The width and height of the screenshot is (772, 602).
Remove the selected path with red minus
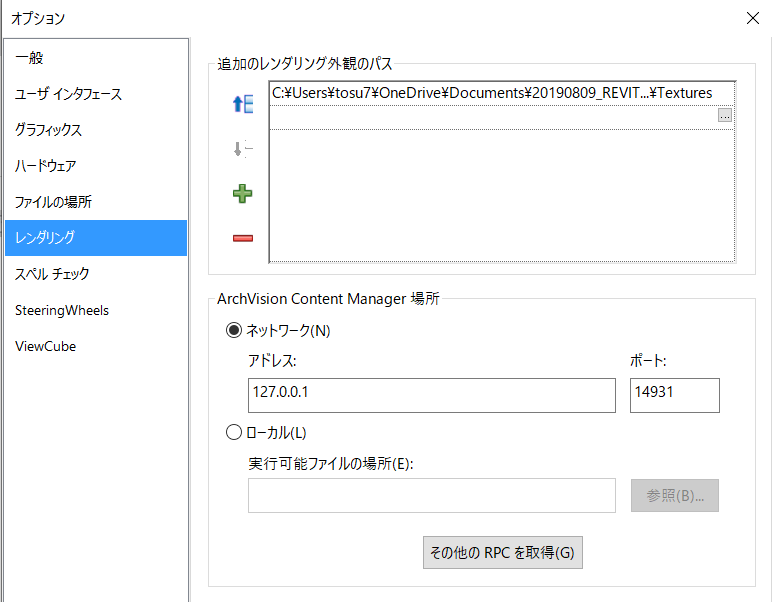(x=243, y=238)
